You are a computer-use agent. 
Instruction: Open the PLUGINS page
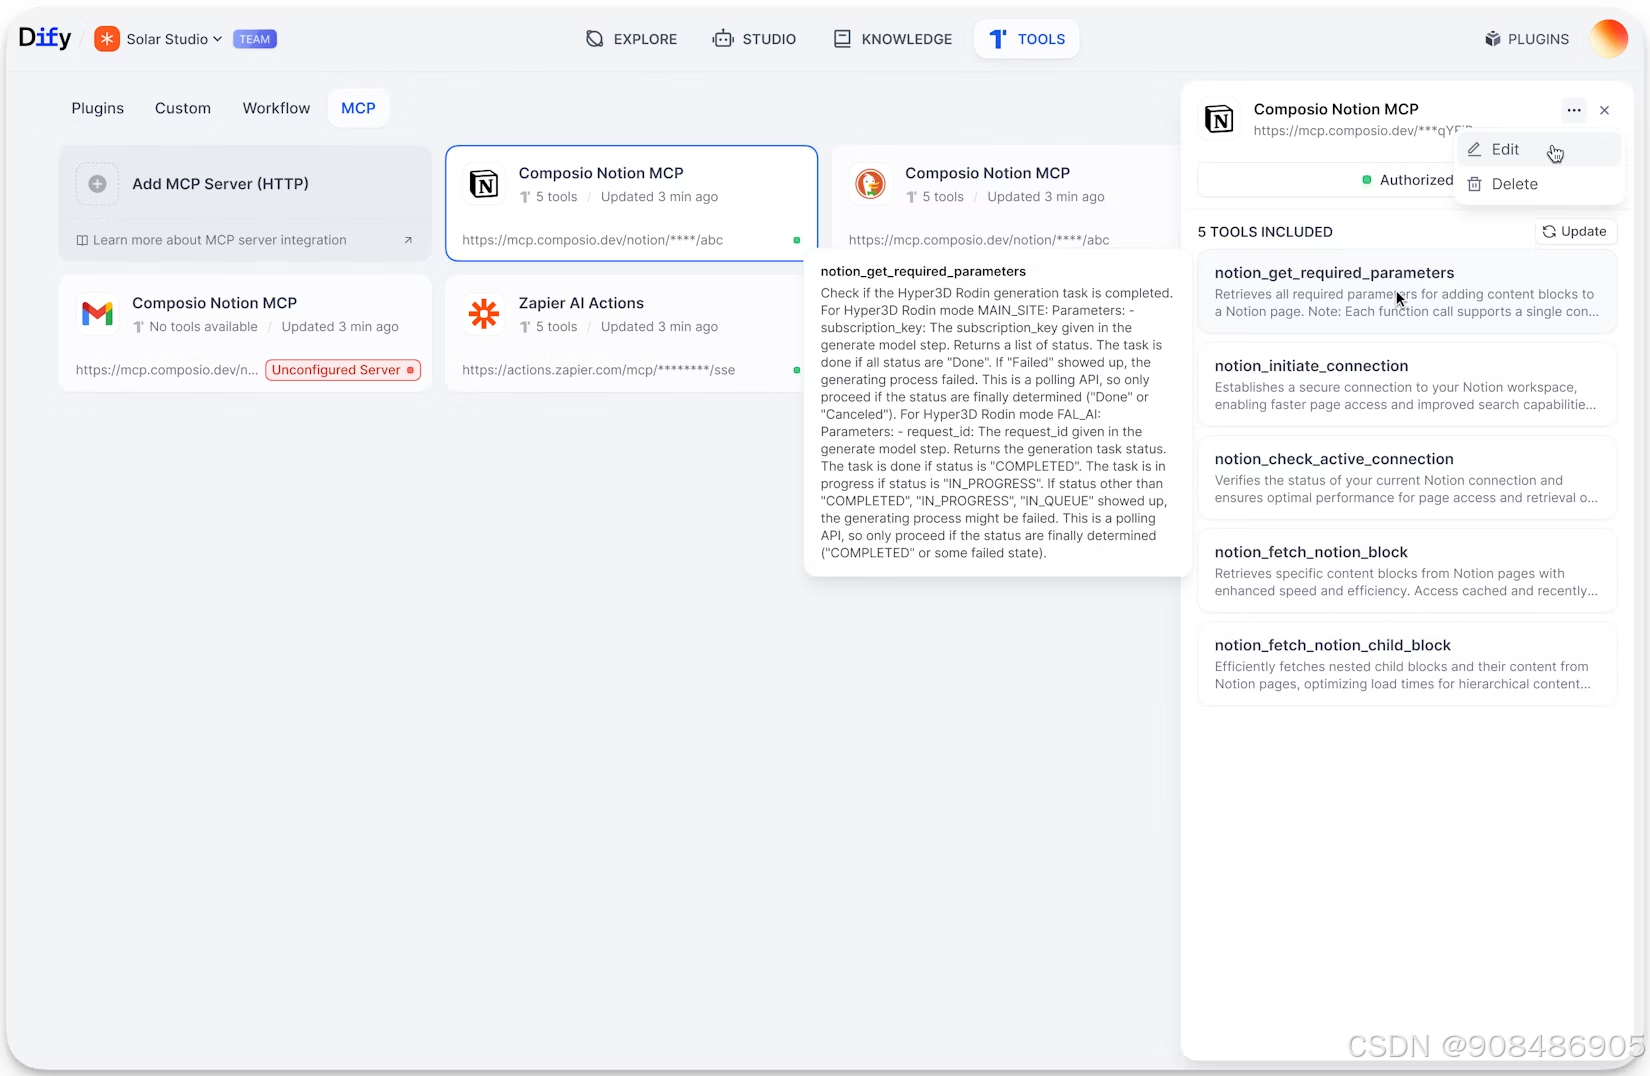coord(1527,39)
